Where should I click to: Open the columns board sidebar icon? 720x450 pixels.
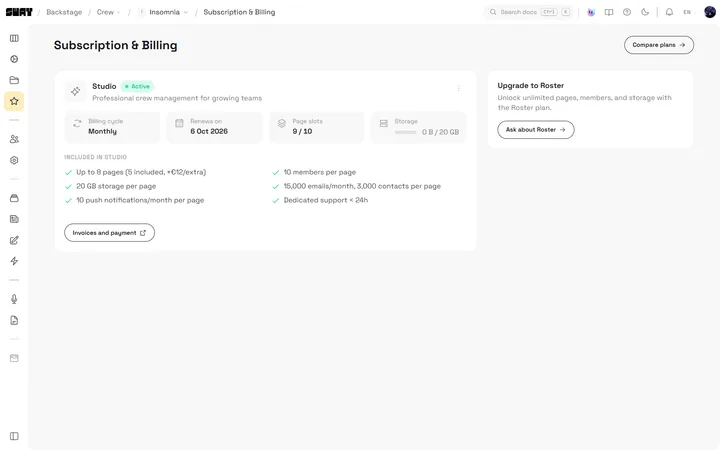tap(14, 38)
